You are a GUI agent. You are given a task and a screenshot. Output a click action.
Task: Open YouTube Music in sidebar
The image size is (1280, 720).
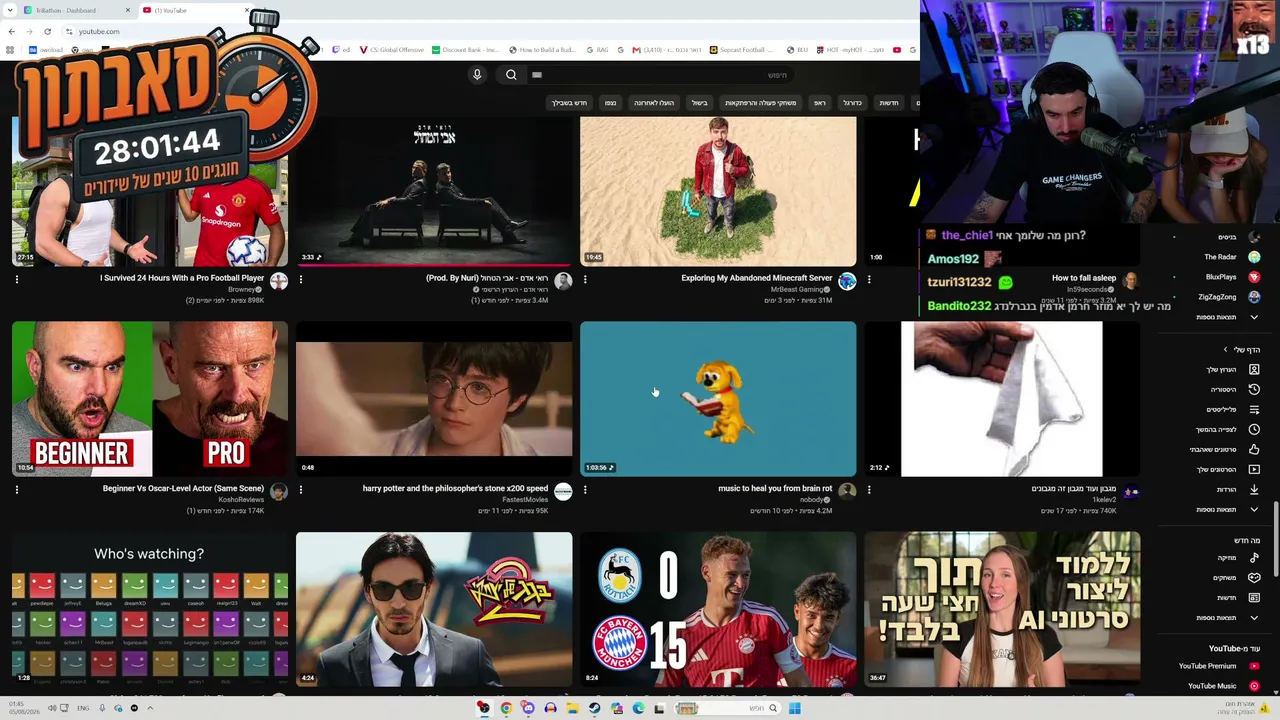(x=1223, y=686)
